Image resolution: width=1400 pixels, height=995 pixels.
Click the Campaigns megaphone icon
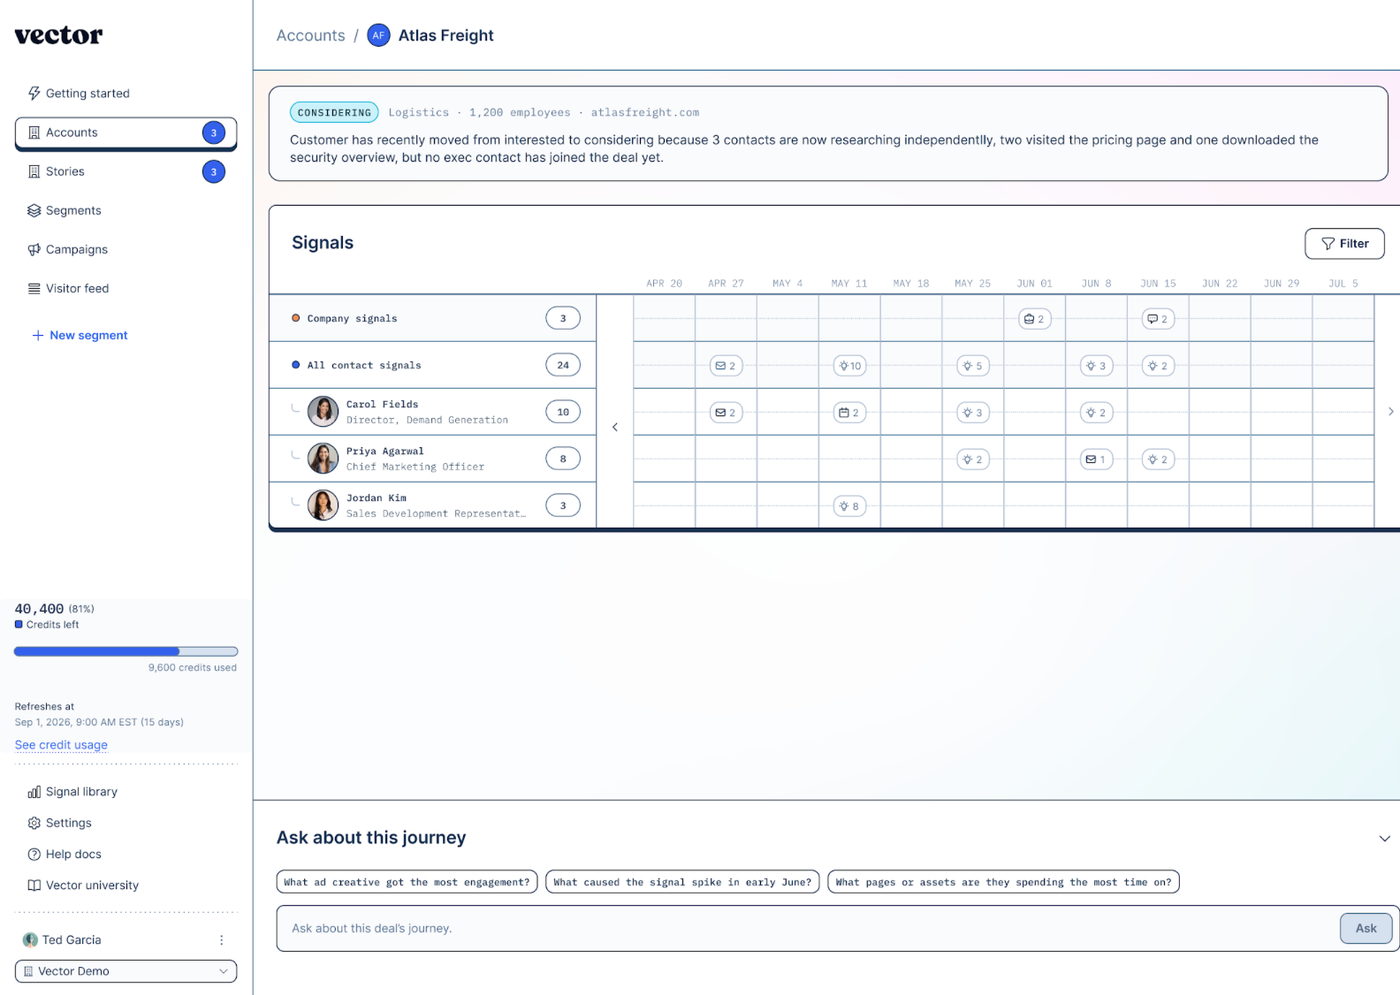point(34,250)
